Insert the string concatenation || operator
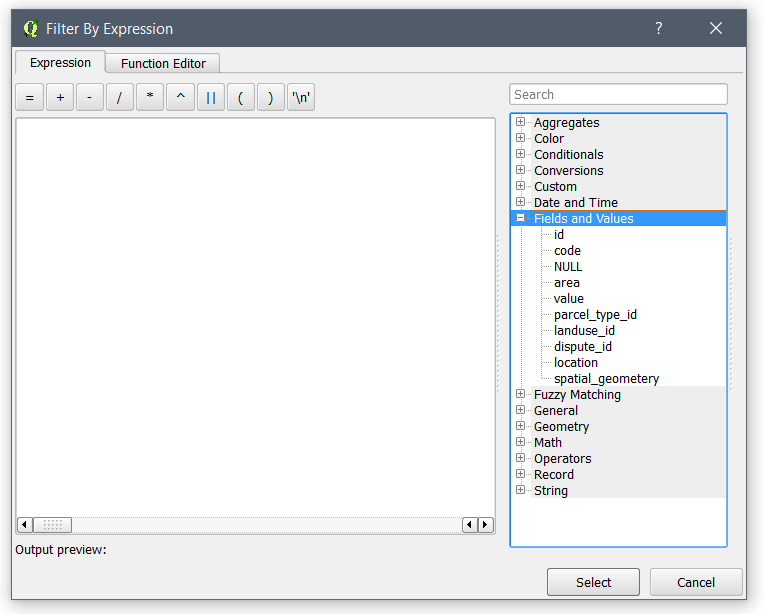Image resolution: width=764 pixels, height=614 pixels. click(x=210, y=98)
